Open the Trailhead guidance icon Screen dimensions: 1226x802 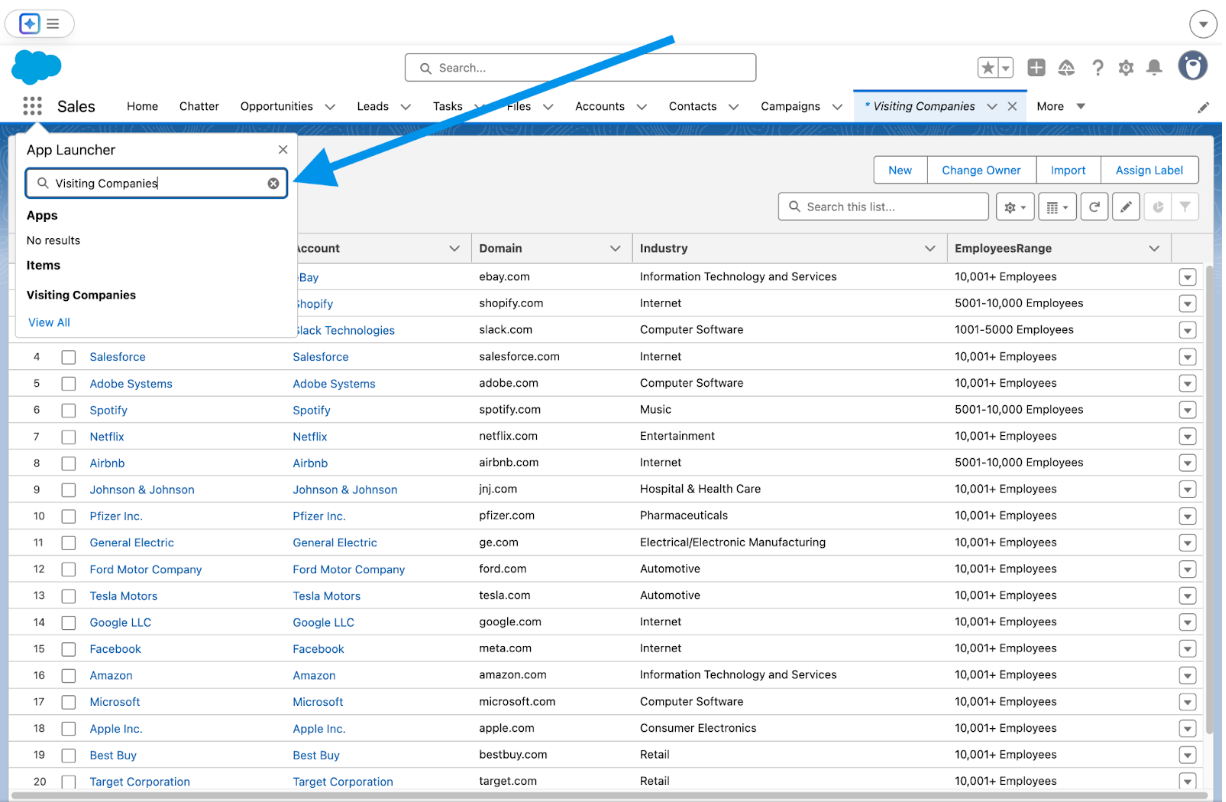1066,67
